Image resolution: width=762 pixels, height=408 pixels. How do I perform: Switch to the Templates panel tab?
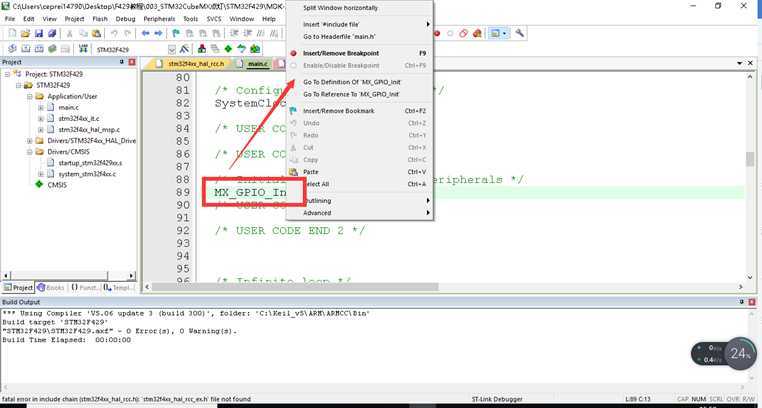117,288
